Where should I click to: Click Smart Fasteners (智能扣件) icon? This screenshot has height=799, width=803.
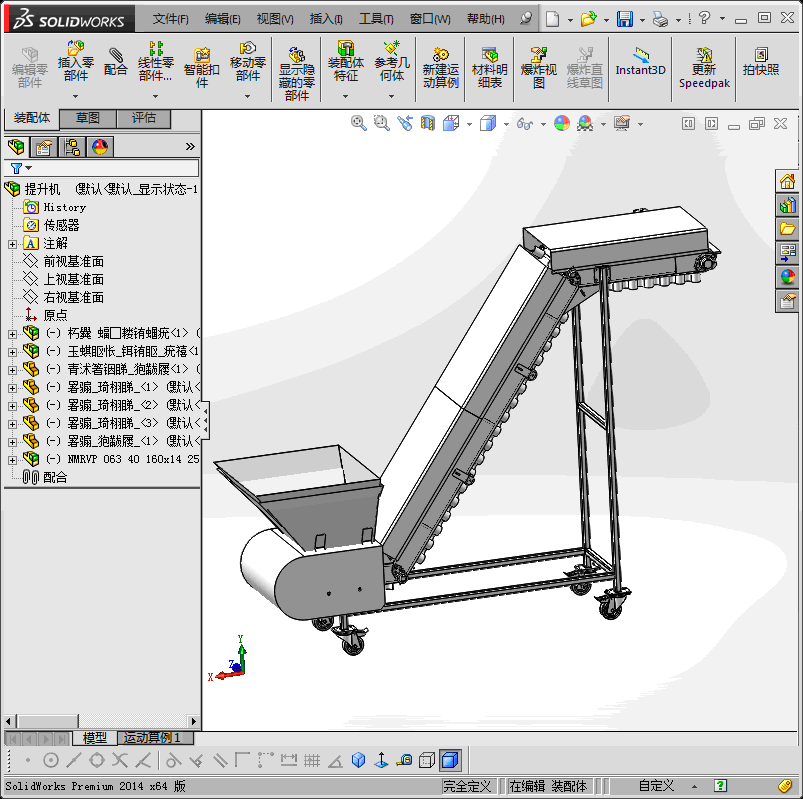click(x=202, y=68)
